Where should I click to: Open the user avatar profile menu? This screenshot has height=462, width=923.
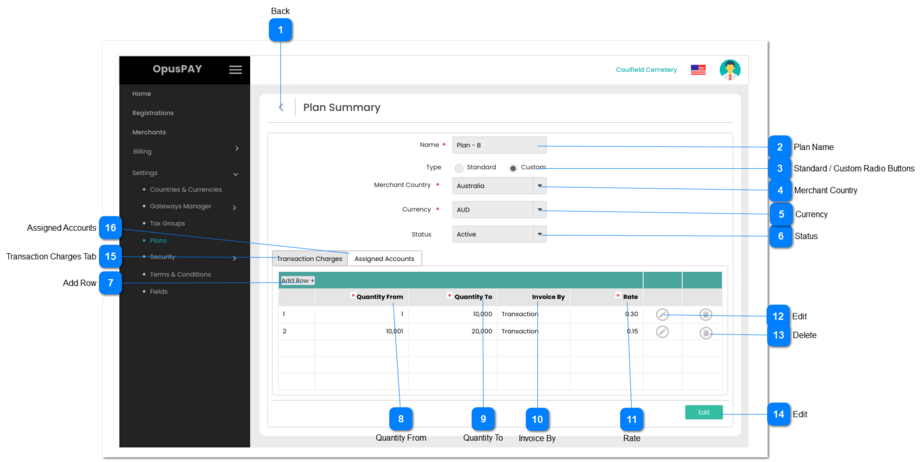pyautogui.click(x=730, y=69)
